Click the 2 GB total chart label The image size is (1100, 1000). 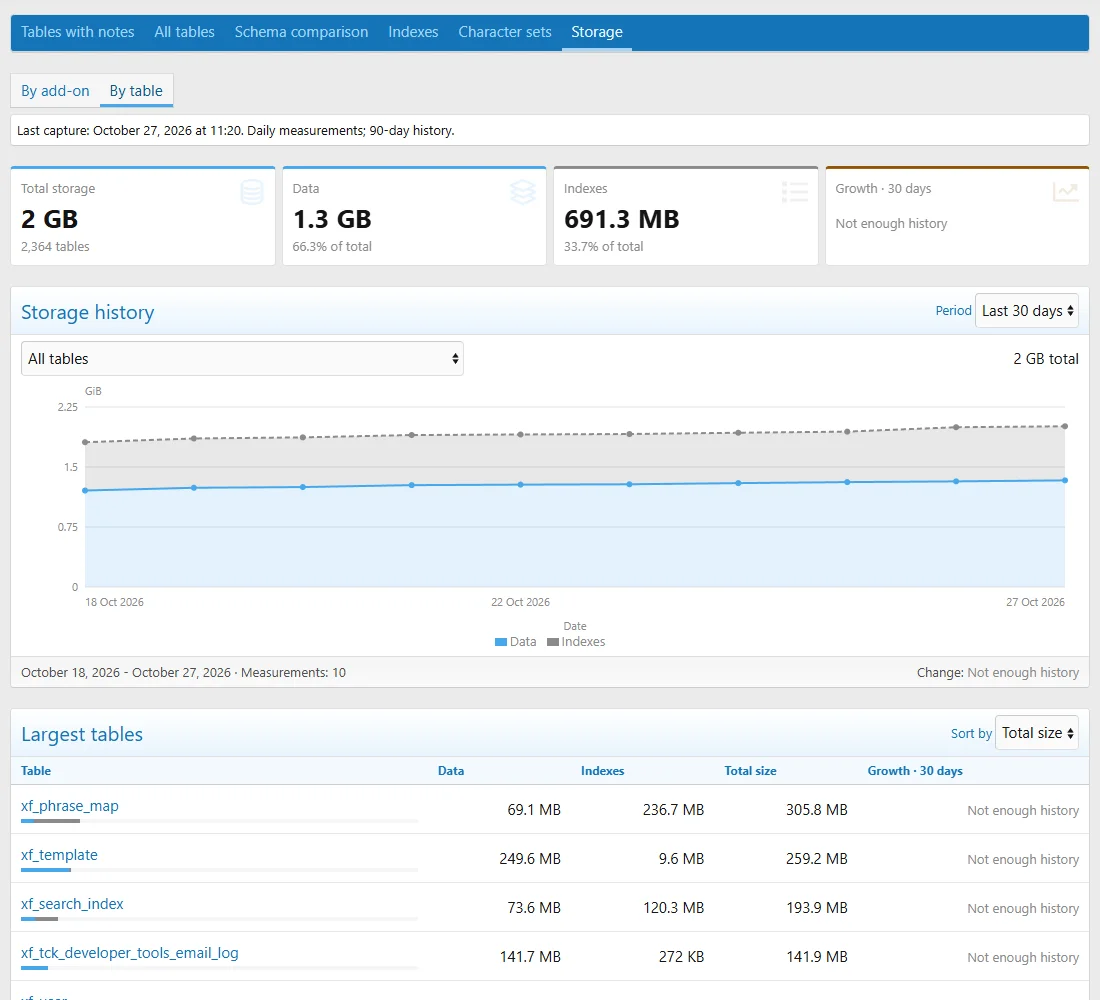(1046, 359)
